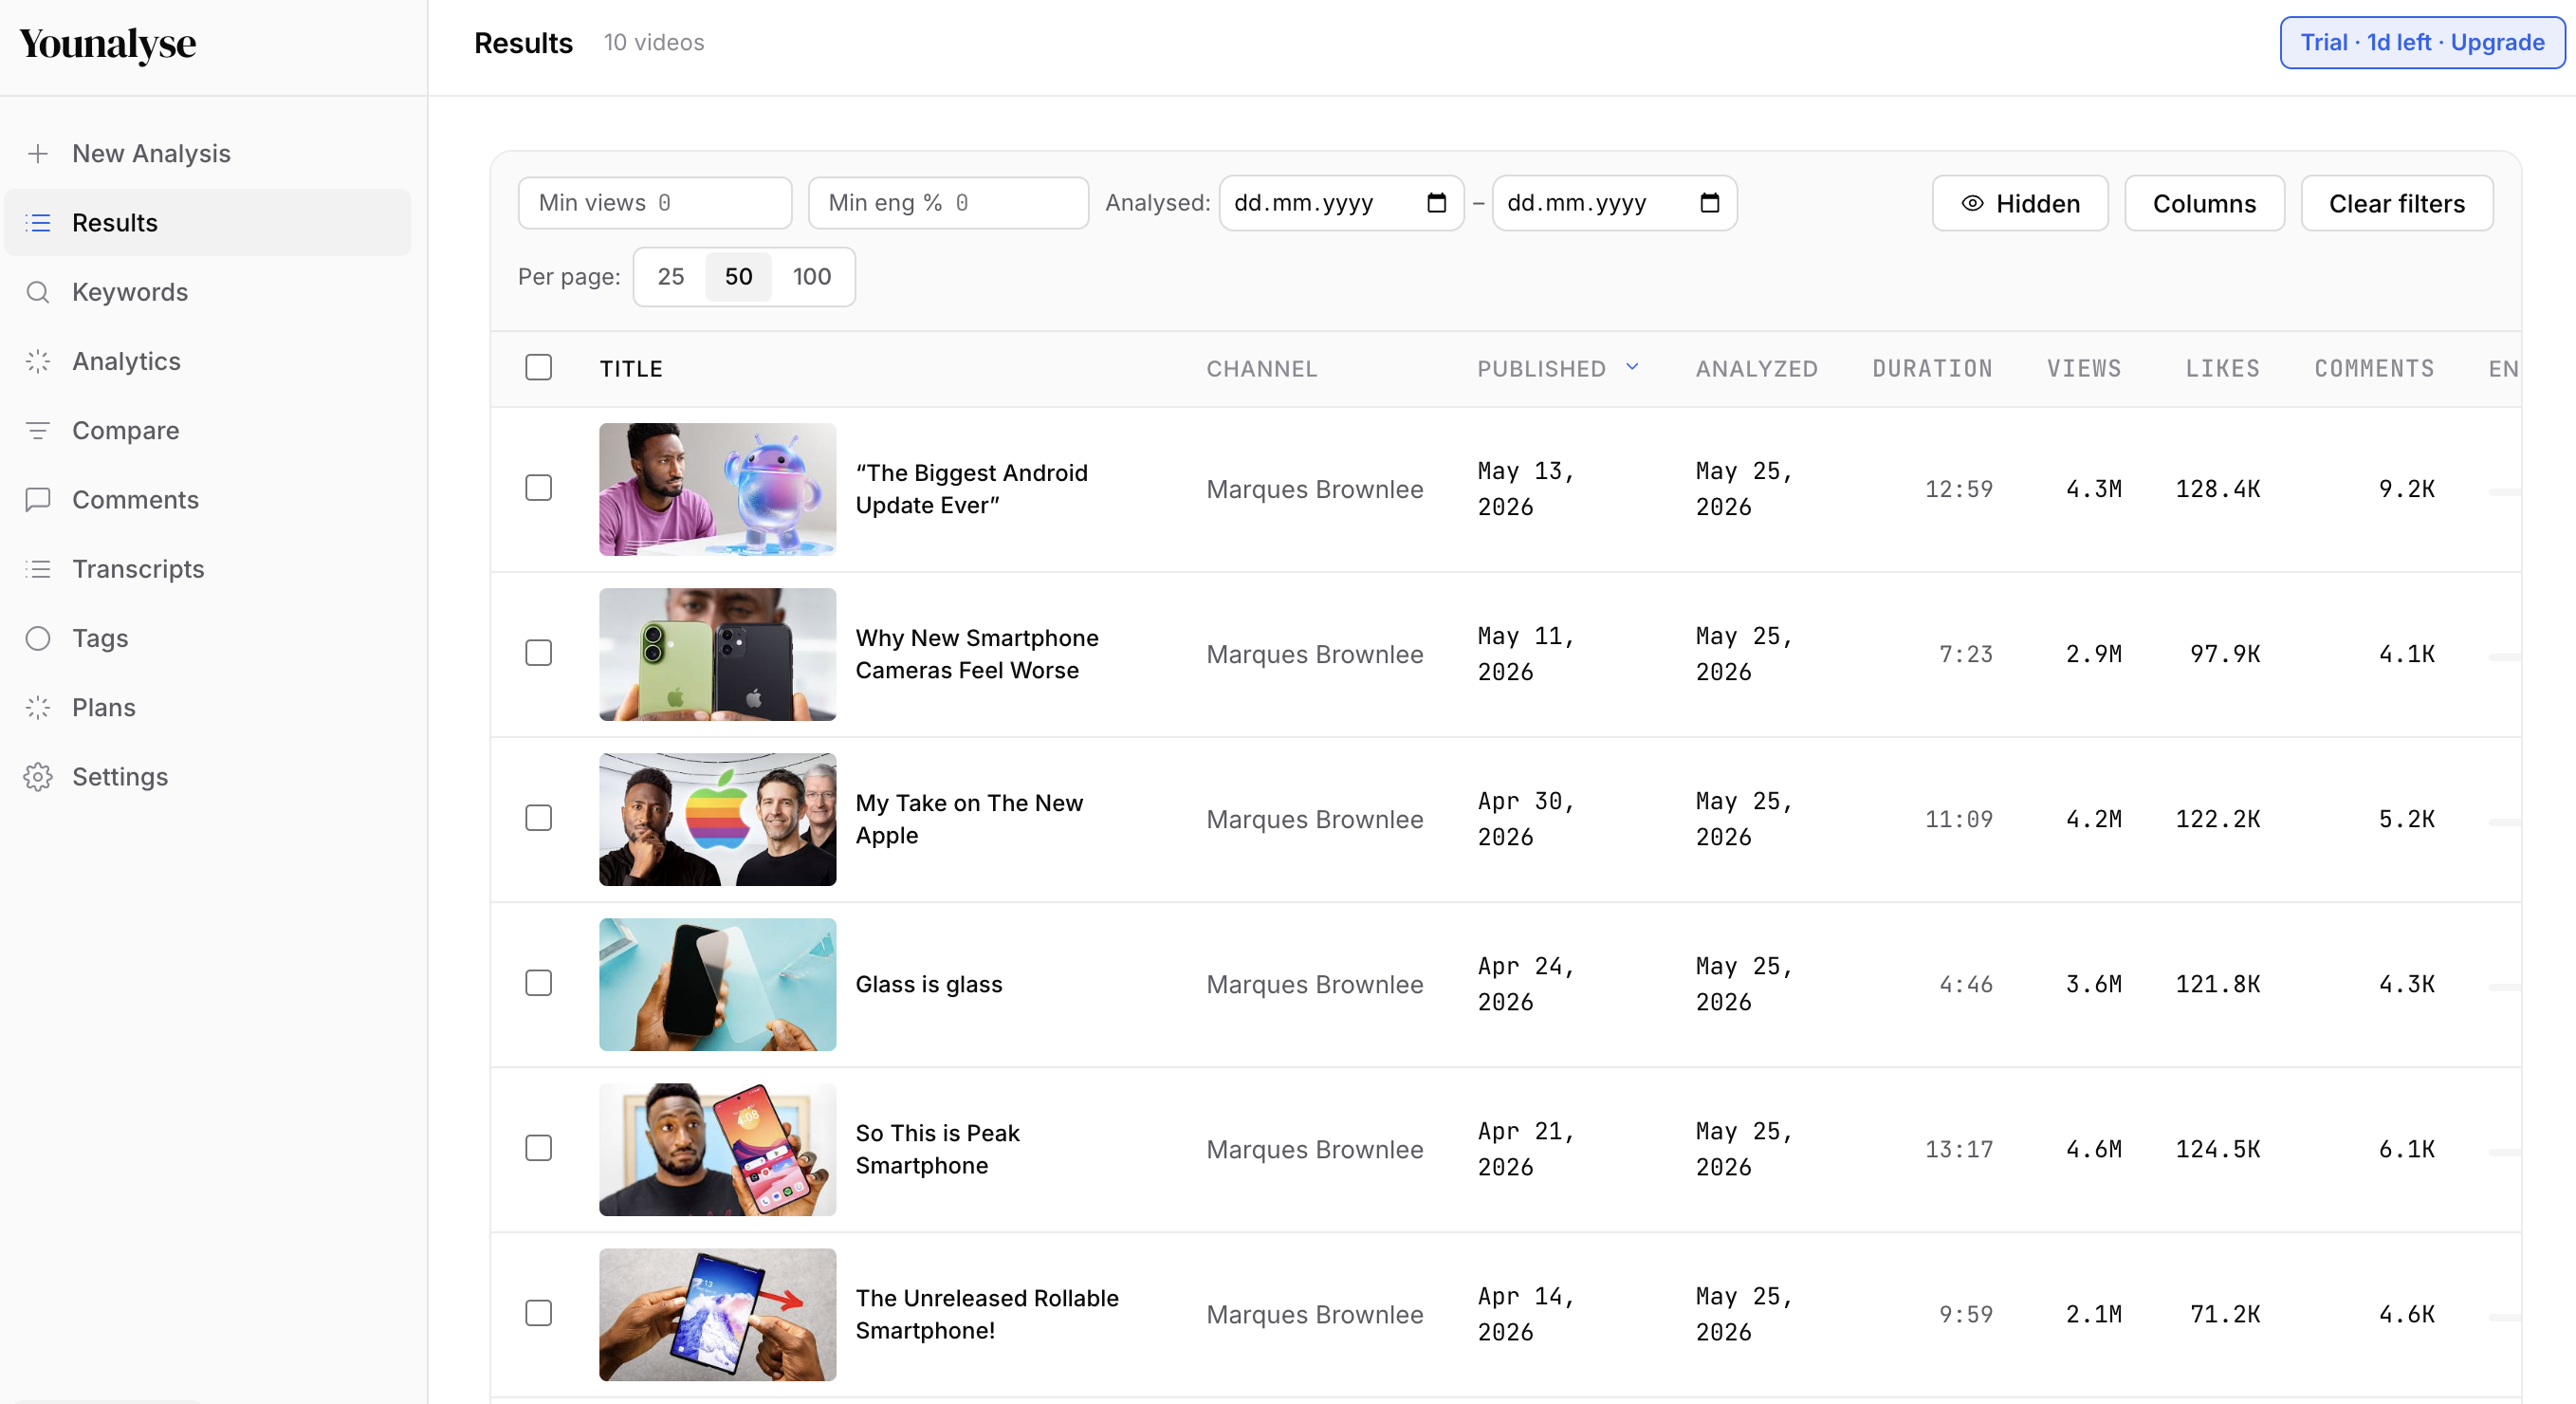
Task: Click Clear filters
Action: pos(2396,203)
